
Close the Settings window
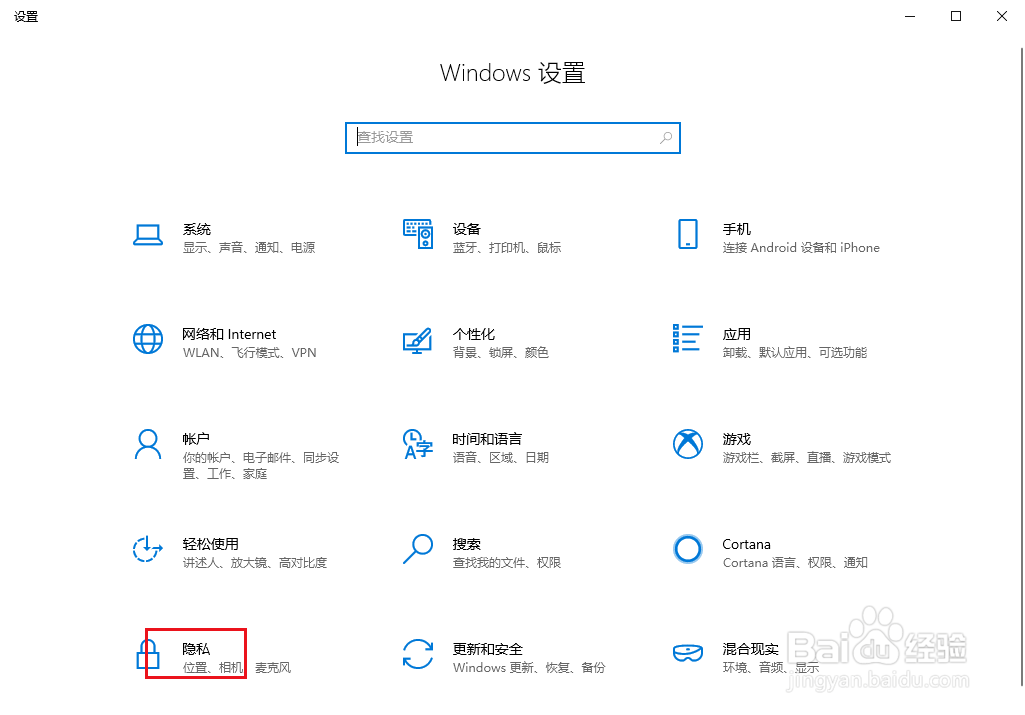tap(1001, 16)
